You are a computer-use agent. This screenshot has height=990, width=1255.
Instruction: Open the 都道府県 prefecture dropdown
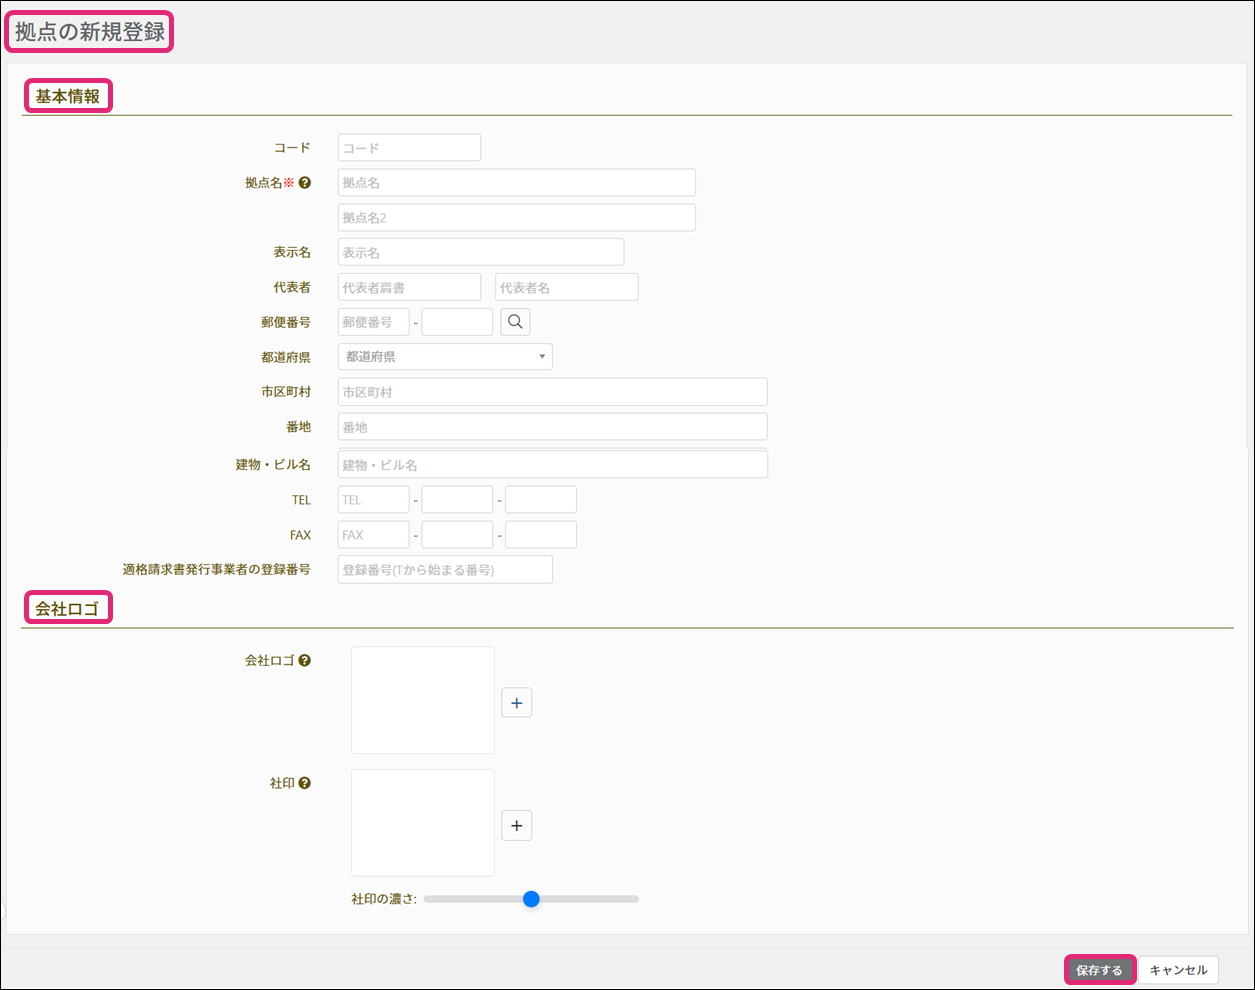445,357
